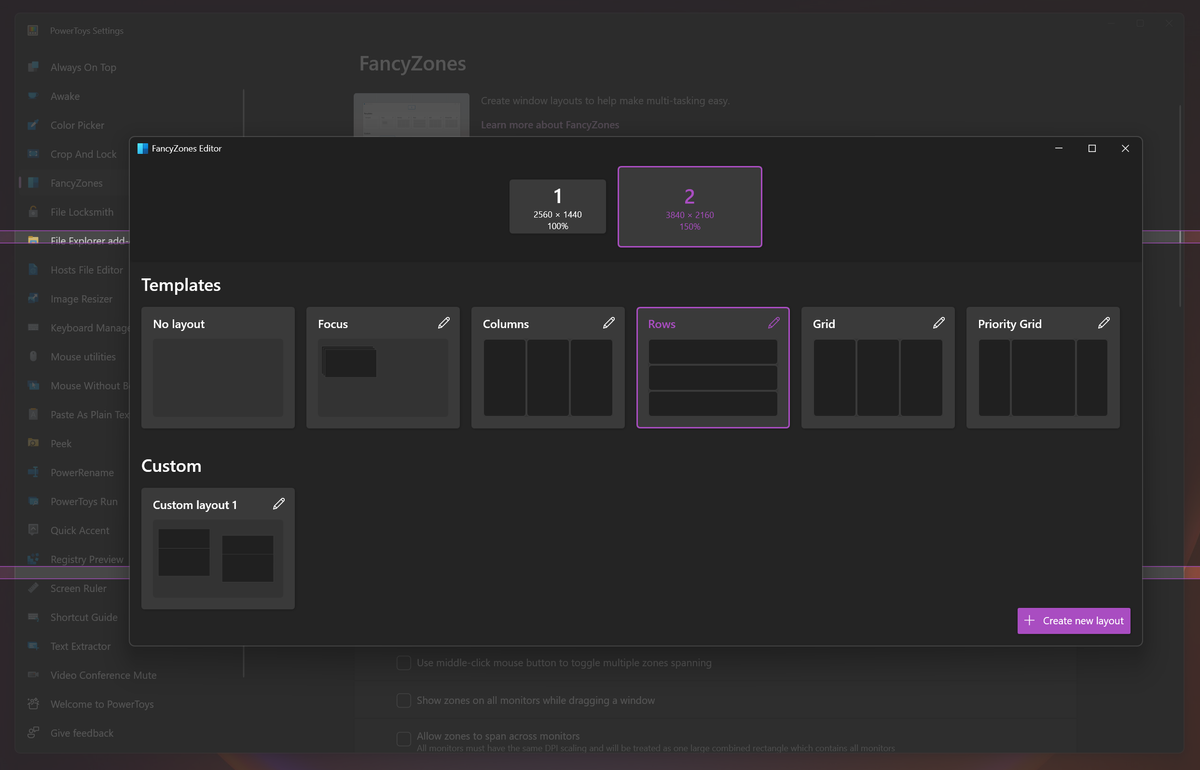The image size is (1200, 770).
Task: Apply Custom layout 1 preview
Action: point(218,559)
